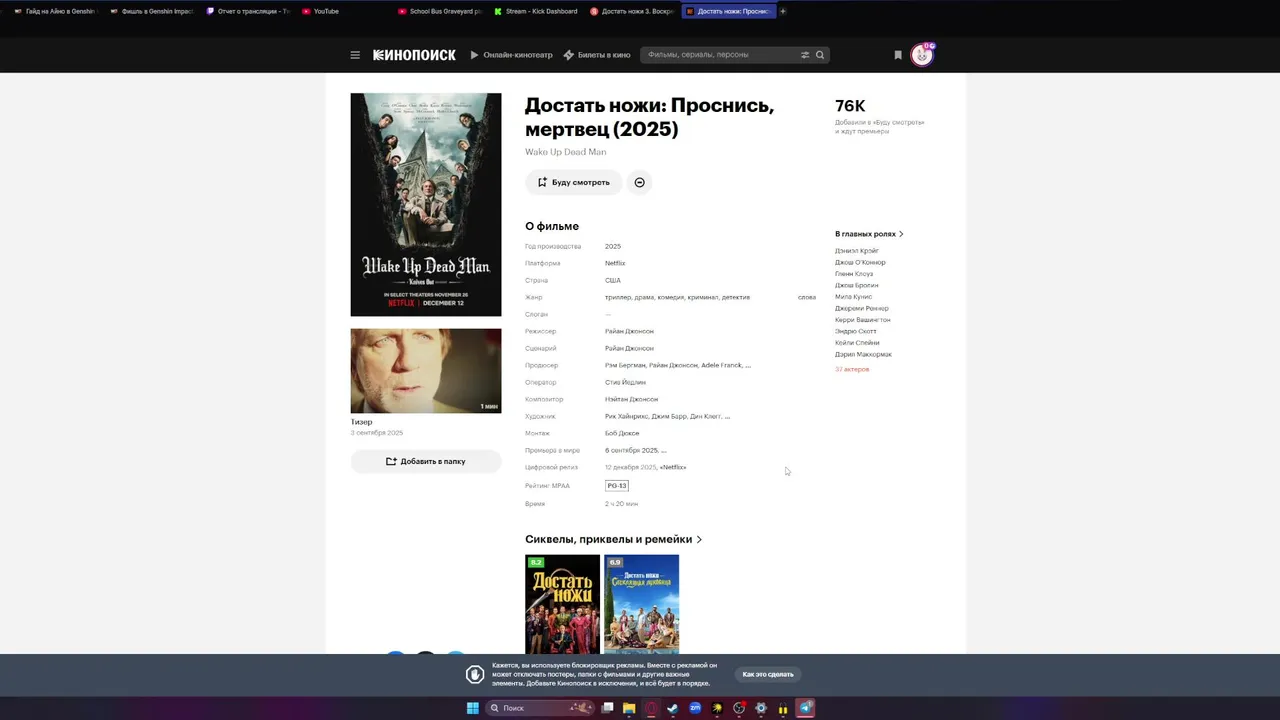Click the taskbar Поиск search box
The image size is (1280, 720).
(539, 708)
